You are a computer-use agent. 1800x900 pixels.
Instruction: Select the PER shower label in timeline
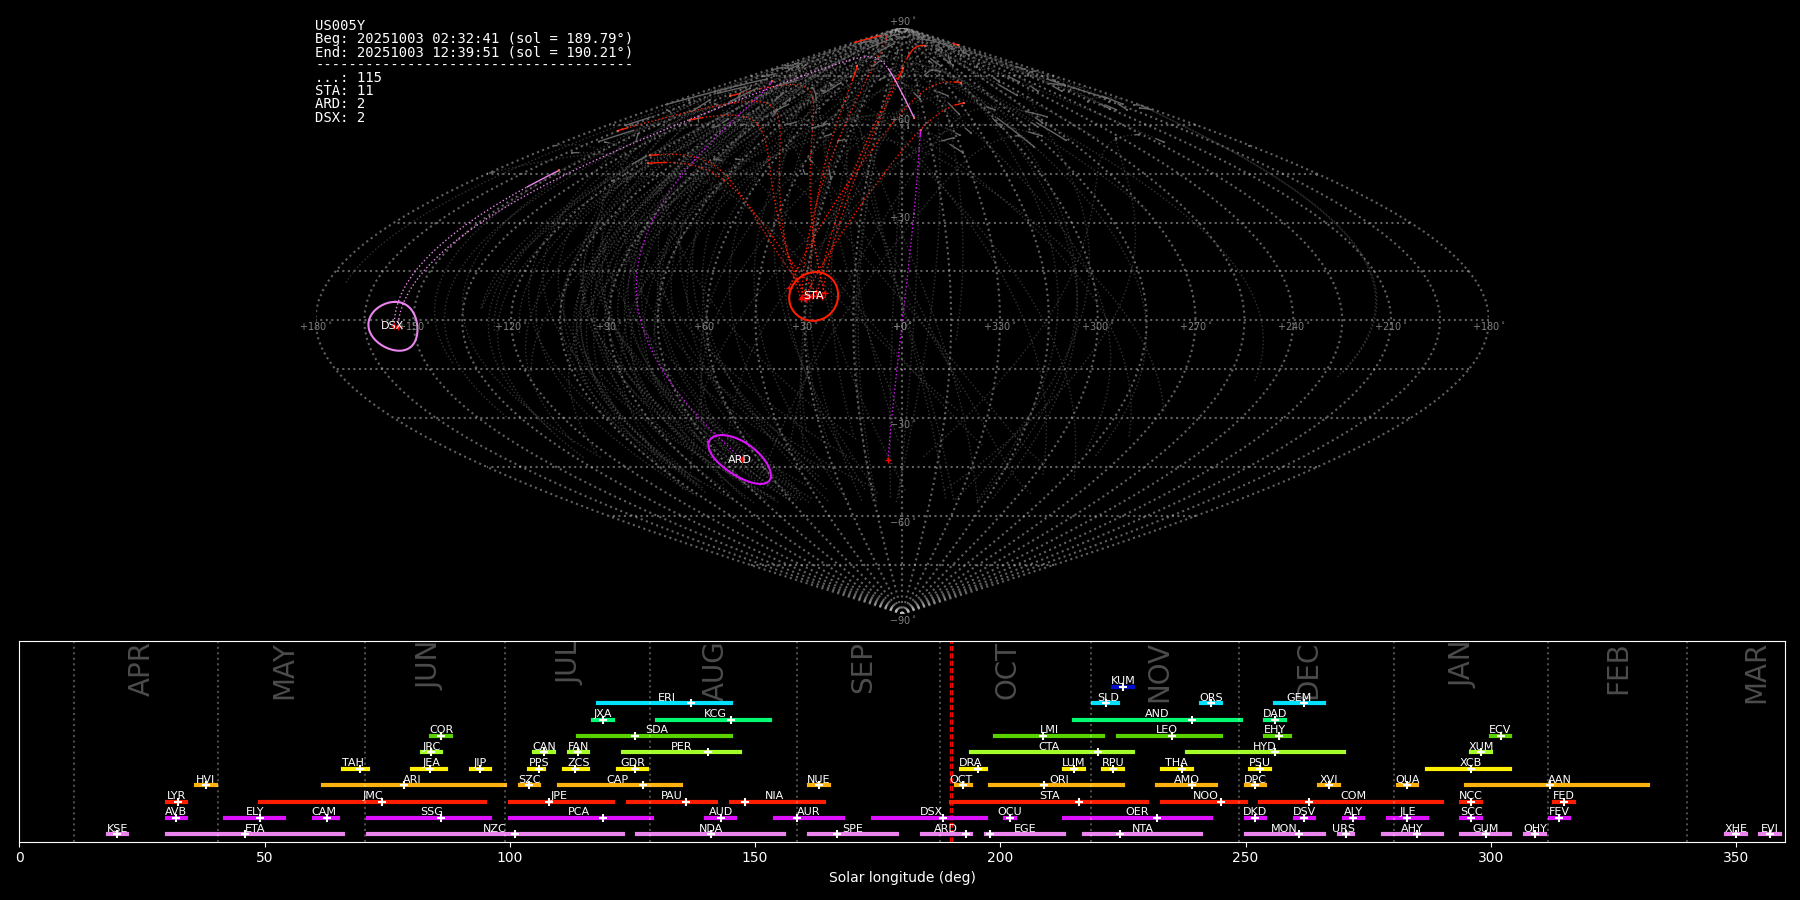(681, 747)
